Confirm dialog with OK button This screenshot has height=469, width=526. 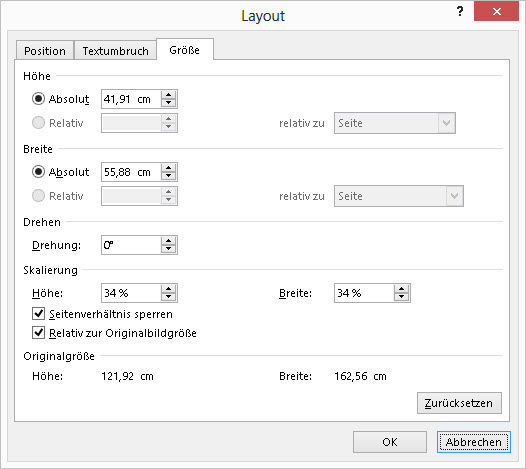390,442
